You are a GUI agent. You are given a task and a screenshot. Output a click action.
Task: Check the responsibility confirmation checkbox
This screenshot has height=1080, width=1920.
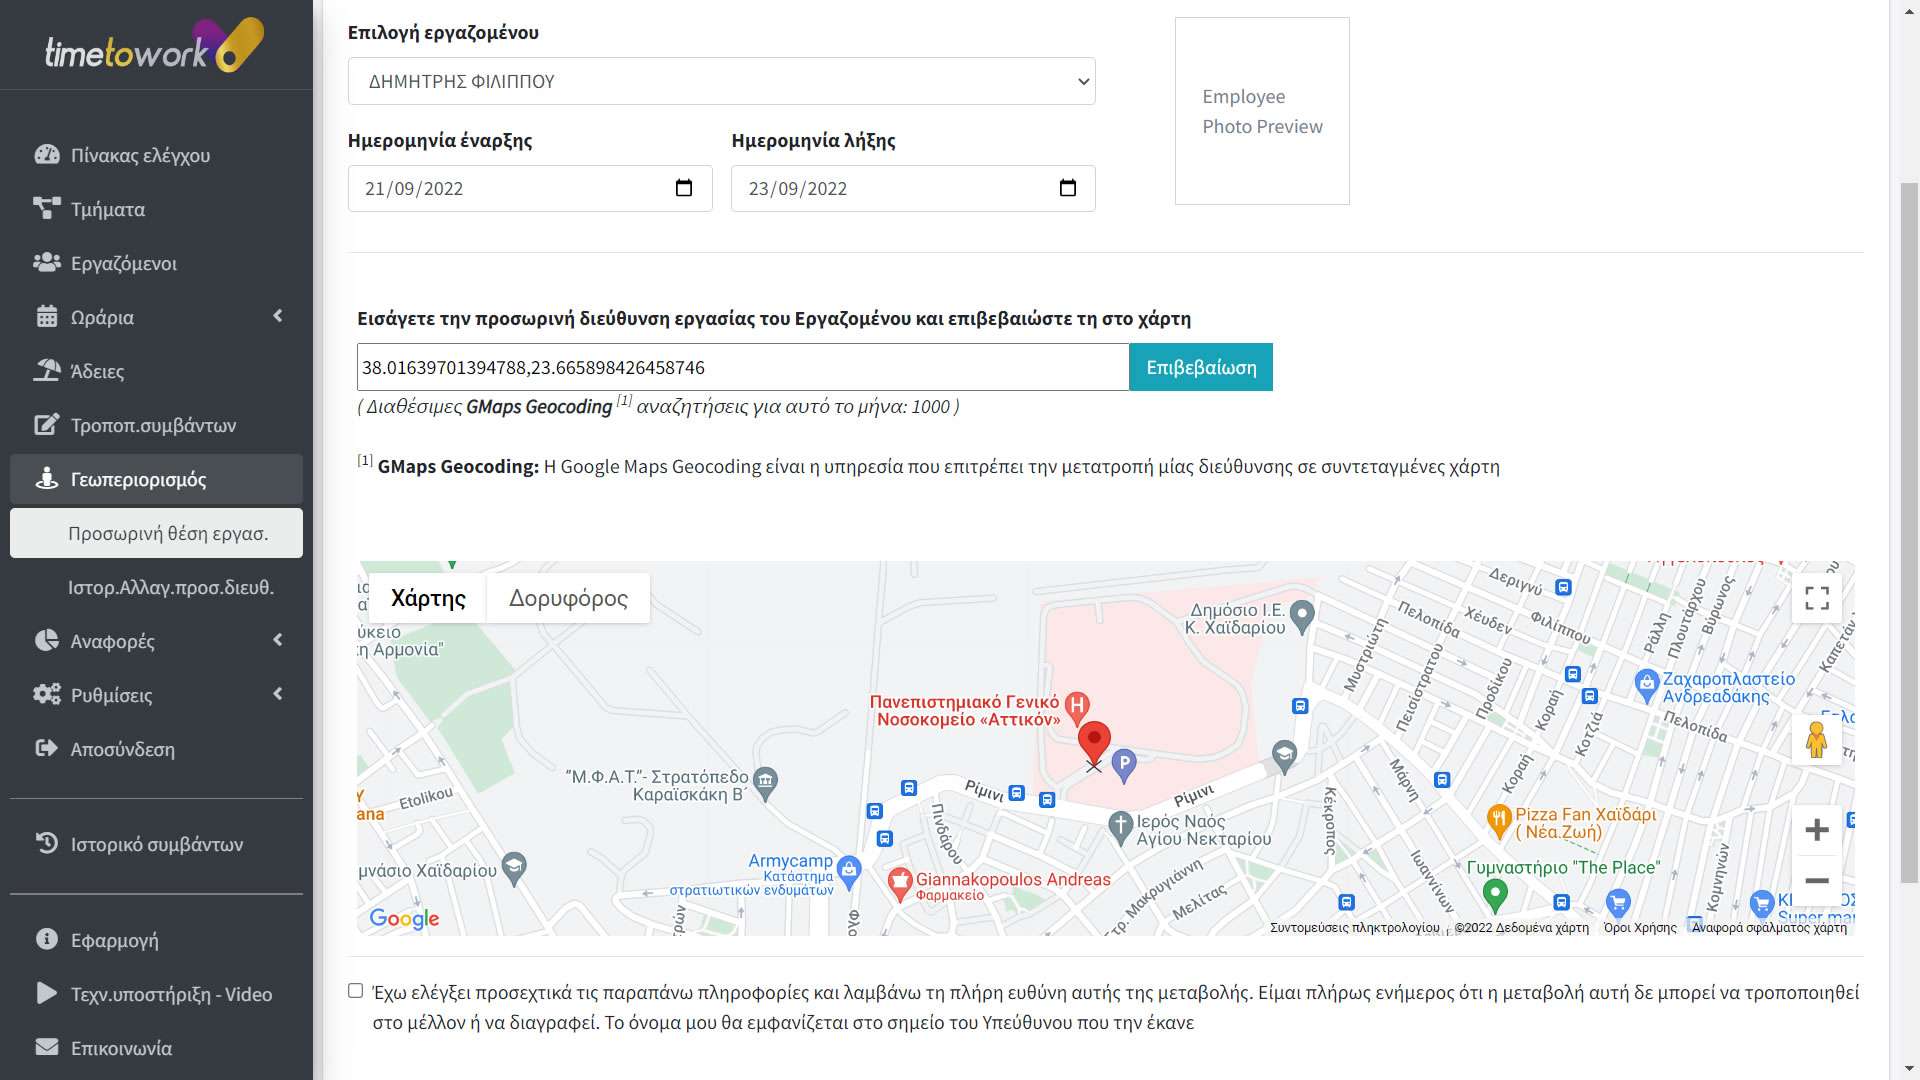click(356, 990)
